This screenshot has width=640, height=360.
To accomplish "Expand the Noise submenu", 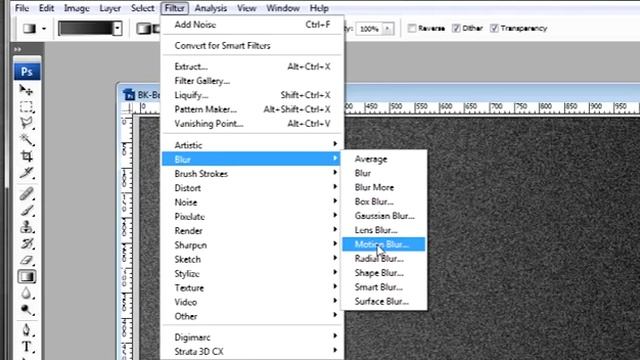I will pyautogui.click(x=252, y=202).
